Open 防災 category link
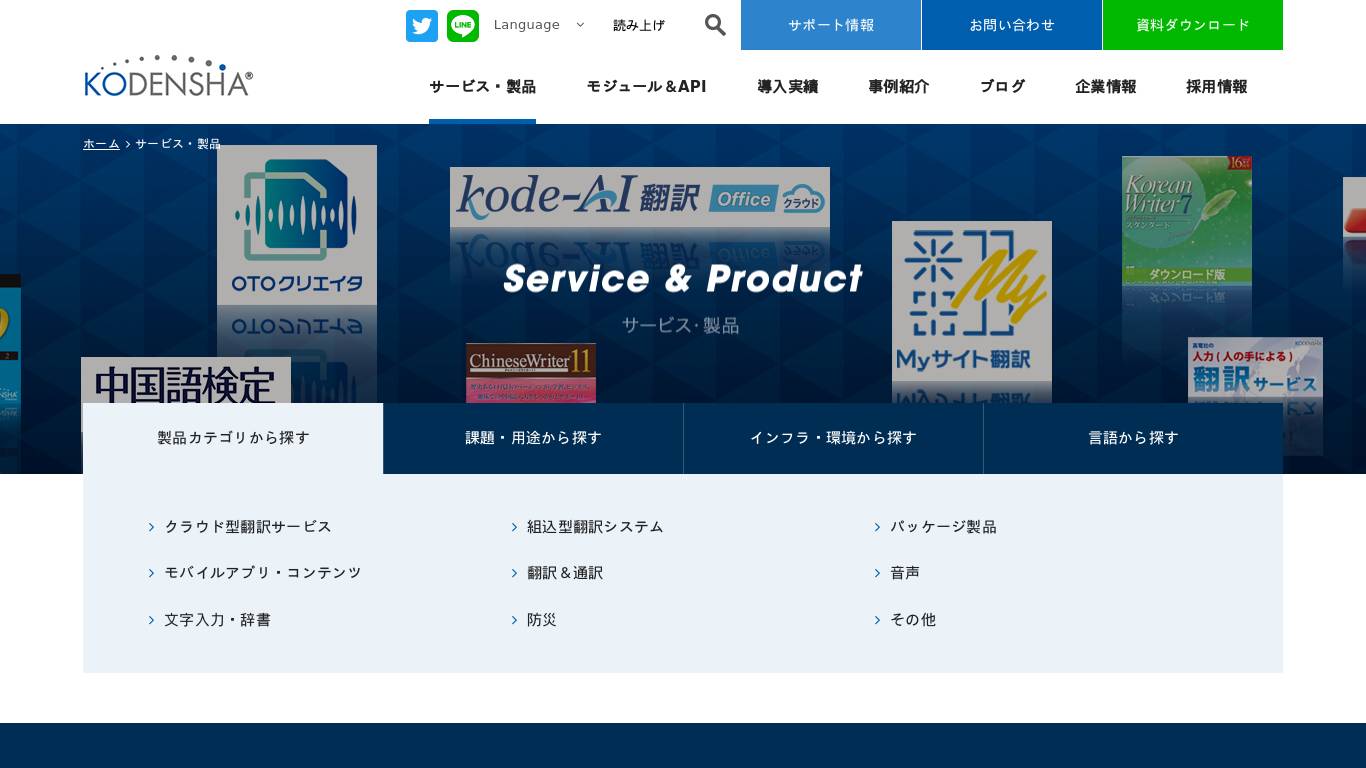Screen dimensions: 1366x768 tap(542, 620)
